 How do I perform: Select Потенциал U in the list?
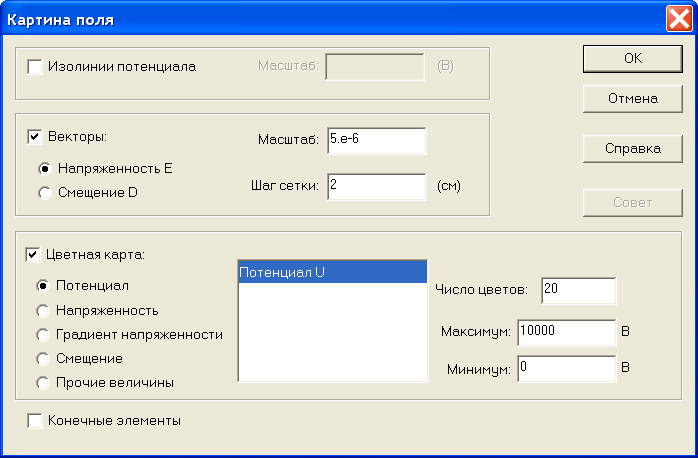[x=333, y=272]
